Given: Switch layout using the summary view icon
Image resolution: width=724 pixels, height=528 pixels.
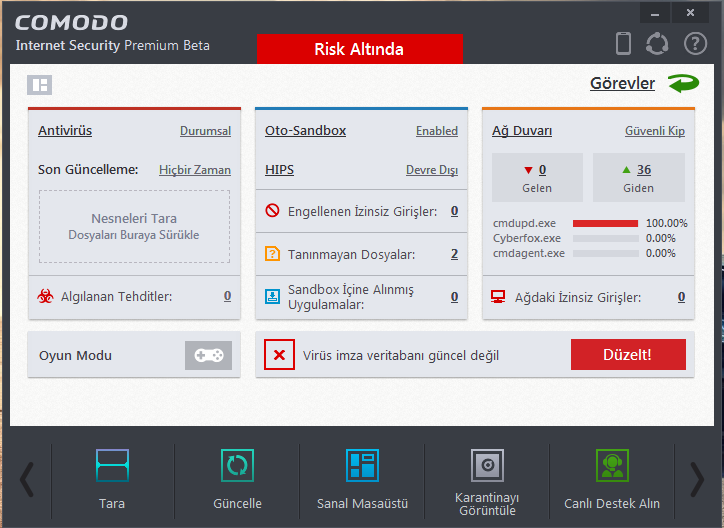Looking at the screenshot, I should coord(39,85).
